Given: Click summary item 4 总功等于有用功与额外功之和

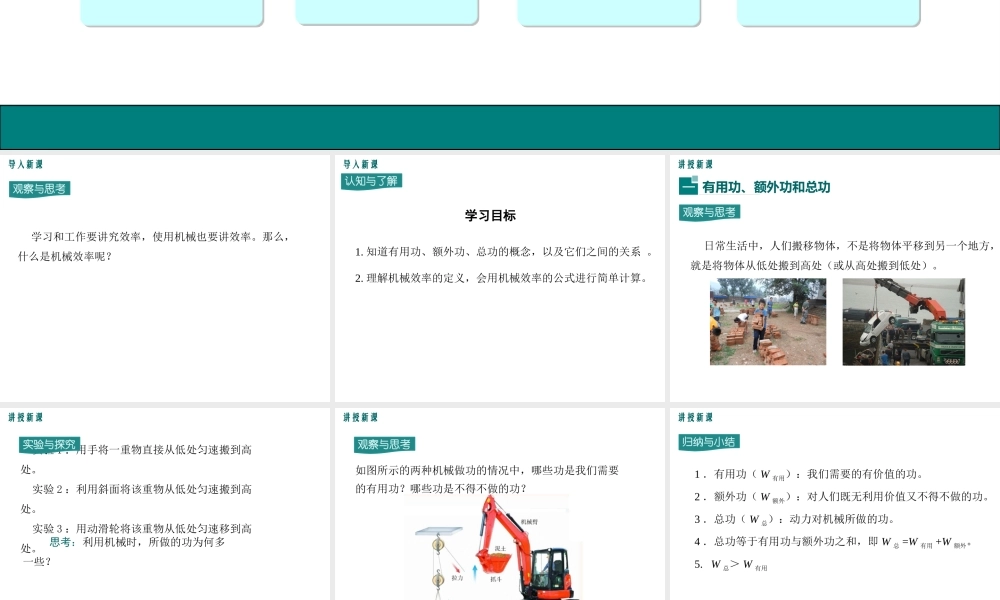Looking at the screenshot, I should tap(832, 542).
